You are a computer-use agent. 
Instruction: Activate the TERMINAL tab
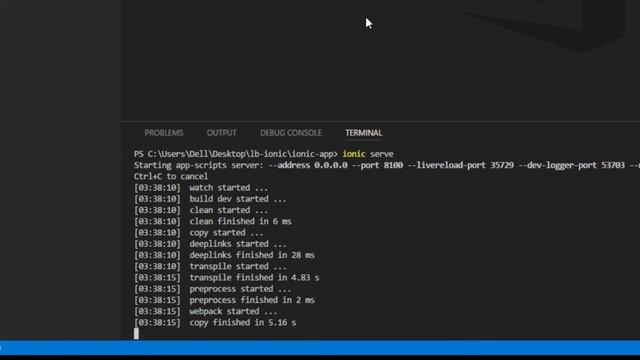click(x=364, y=133)
